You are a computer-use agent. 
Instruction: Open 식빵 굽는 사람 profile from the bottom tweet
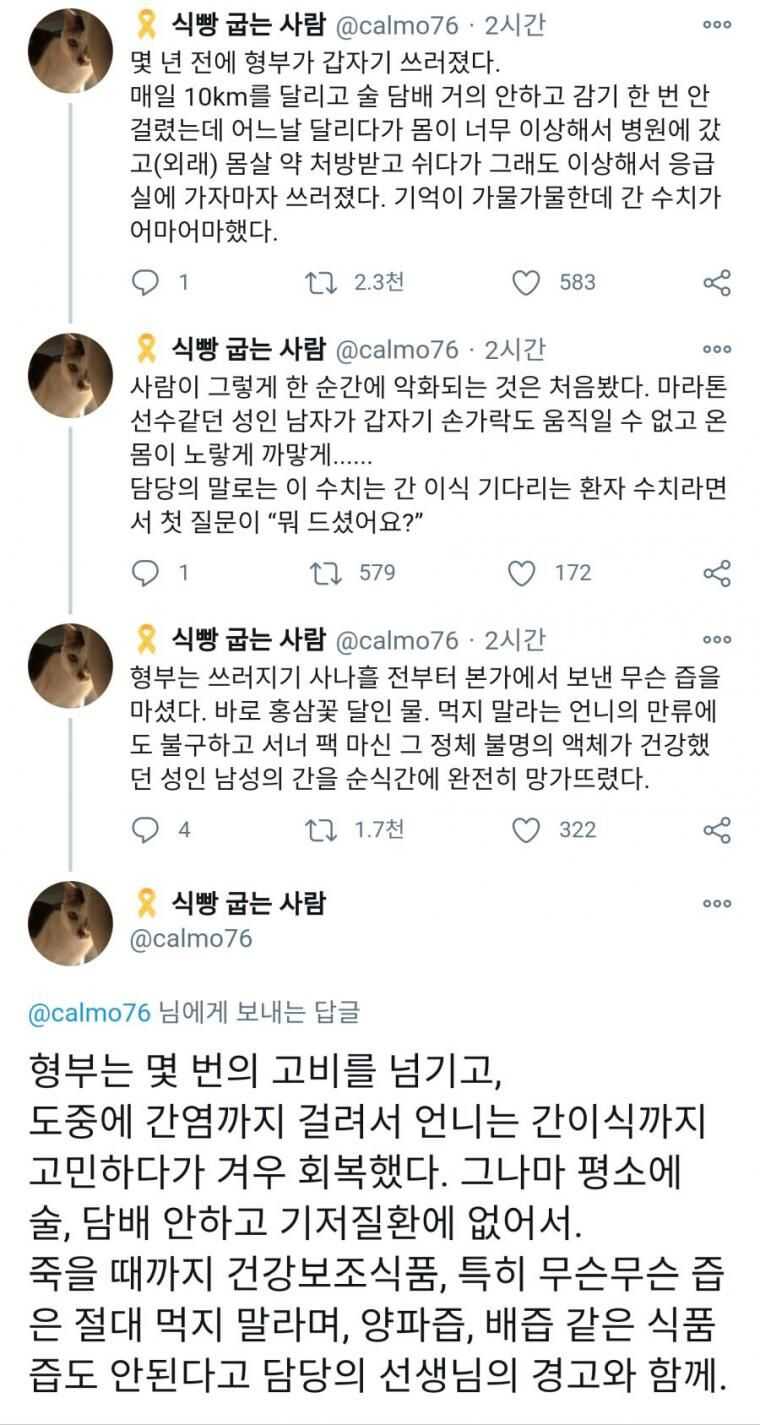click(248, 903)
